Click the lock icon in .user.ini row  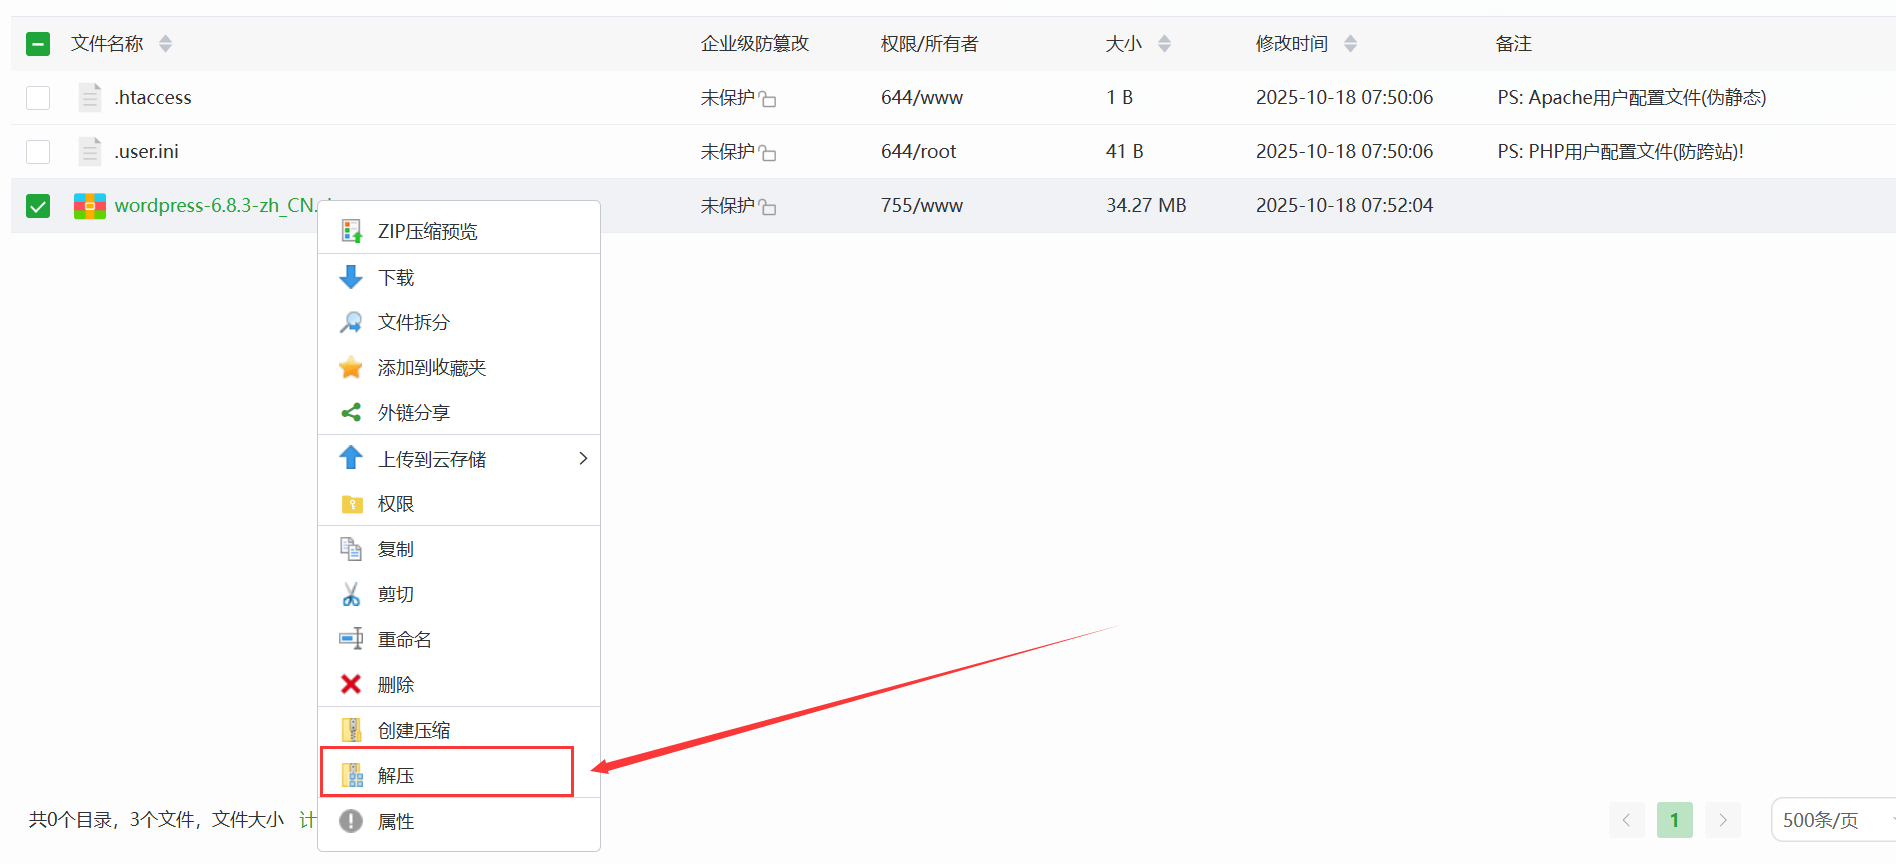pyautogui.click(x=767, y=153)
